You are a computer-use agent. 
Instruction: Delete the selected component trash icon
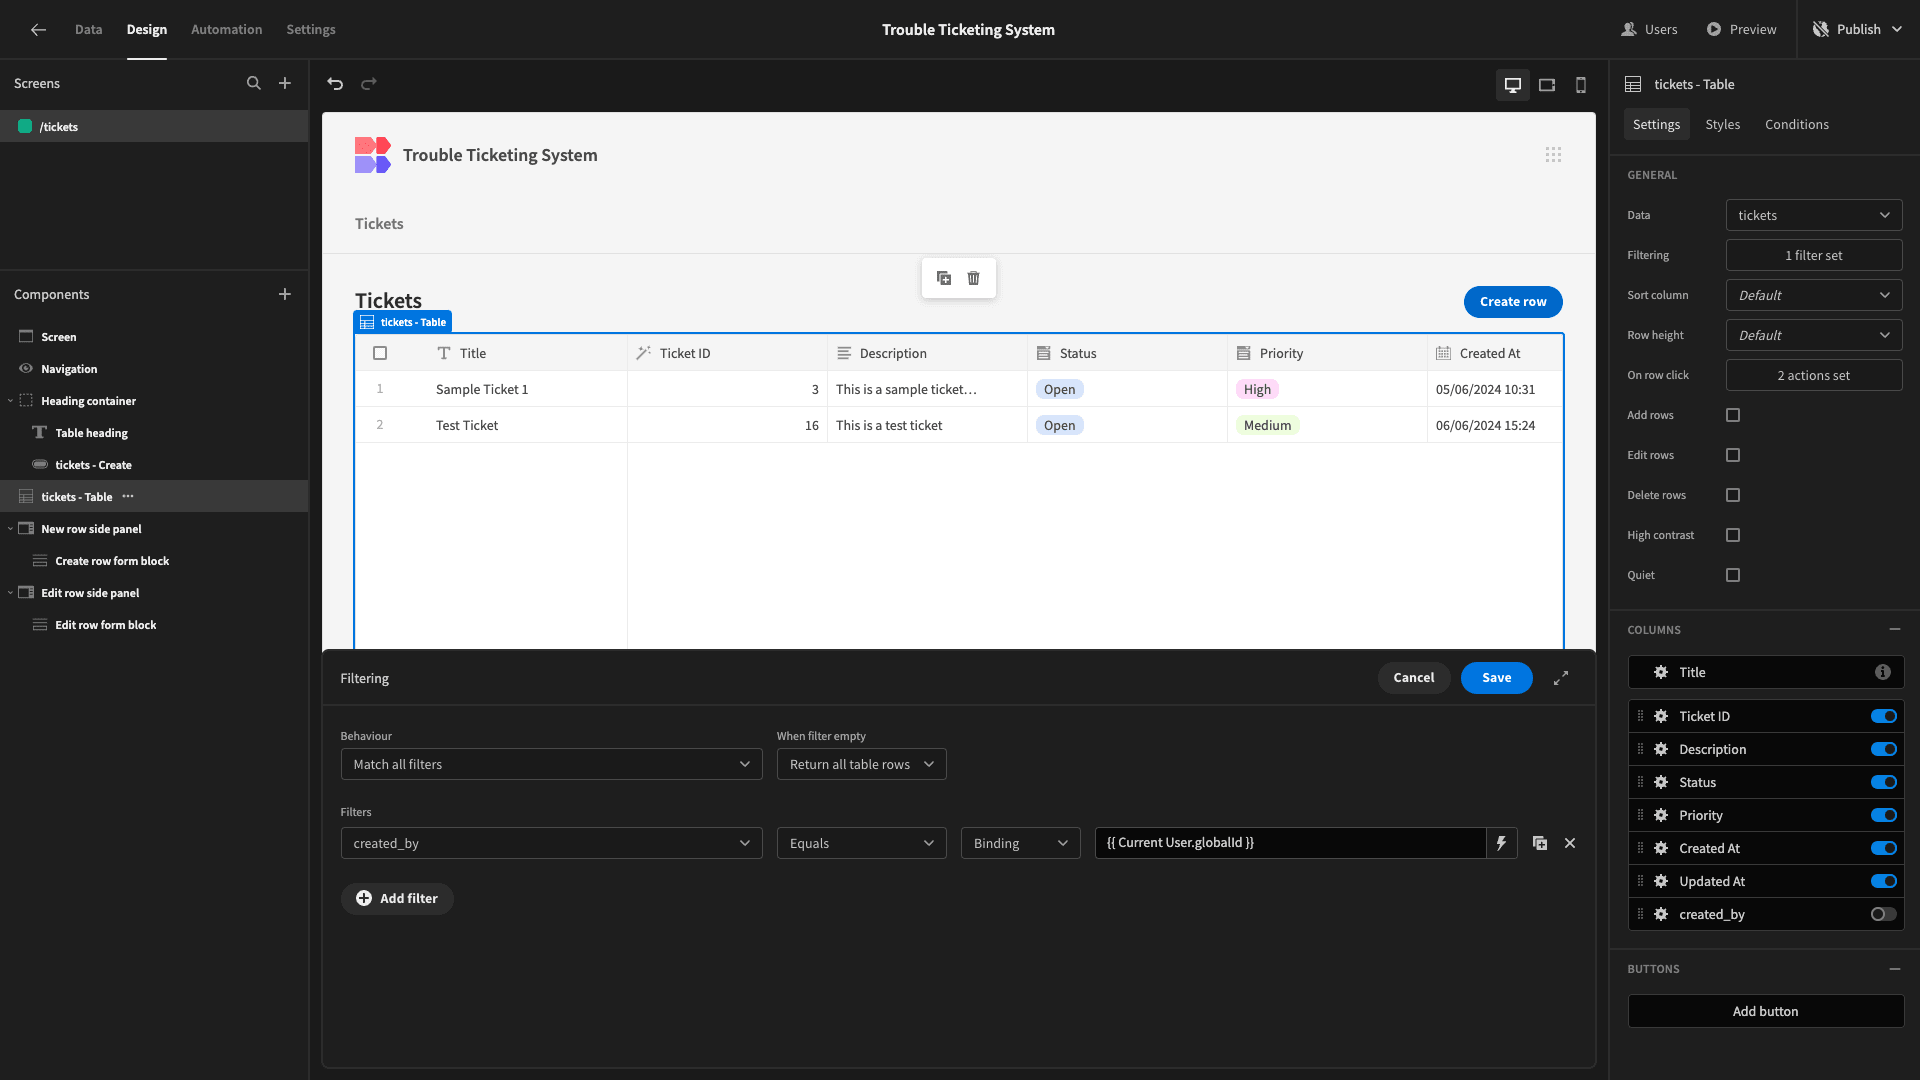pyautogui.click(x=974, y=278)
